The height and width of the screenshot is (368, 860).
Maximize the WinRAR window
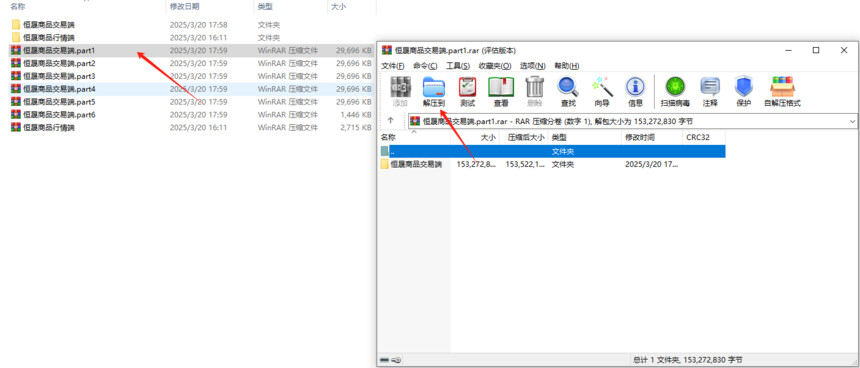(x=816, y=50)
